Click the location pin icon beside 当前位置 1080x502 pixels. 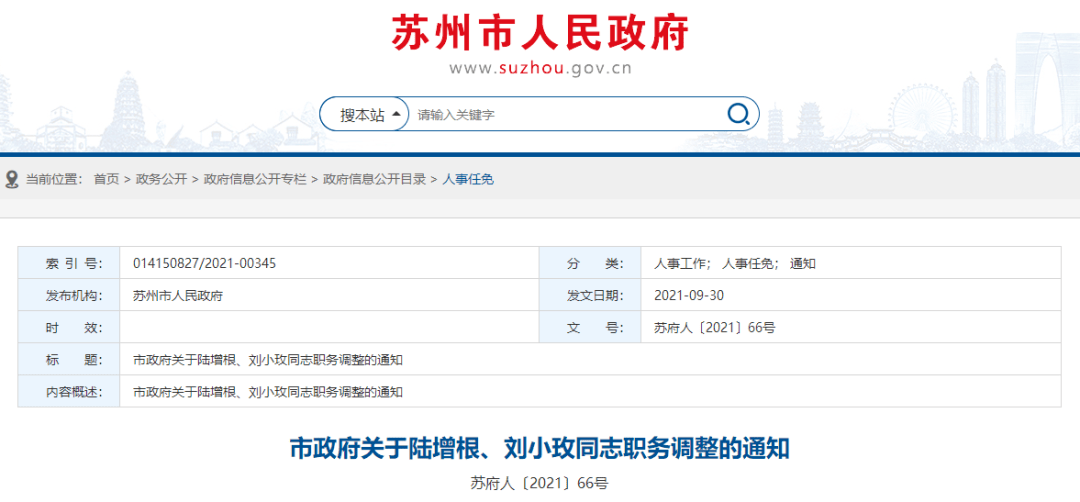point(12,180)
